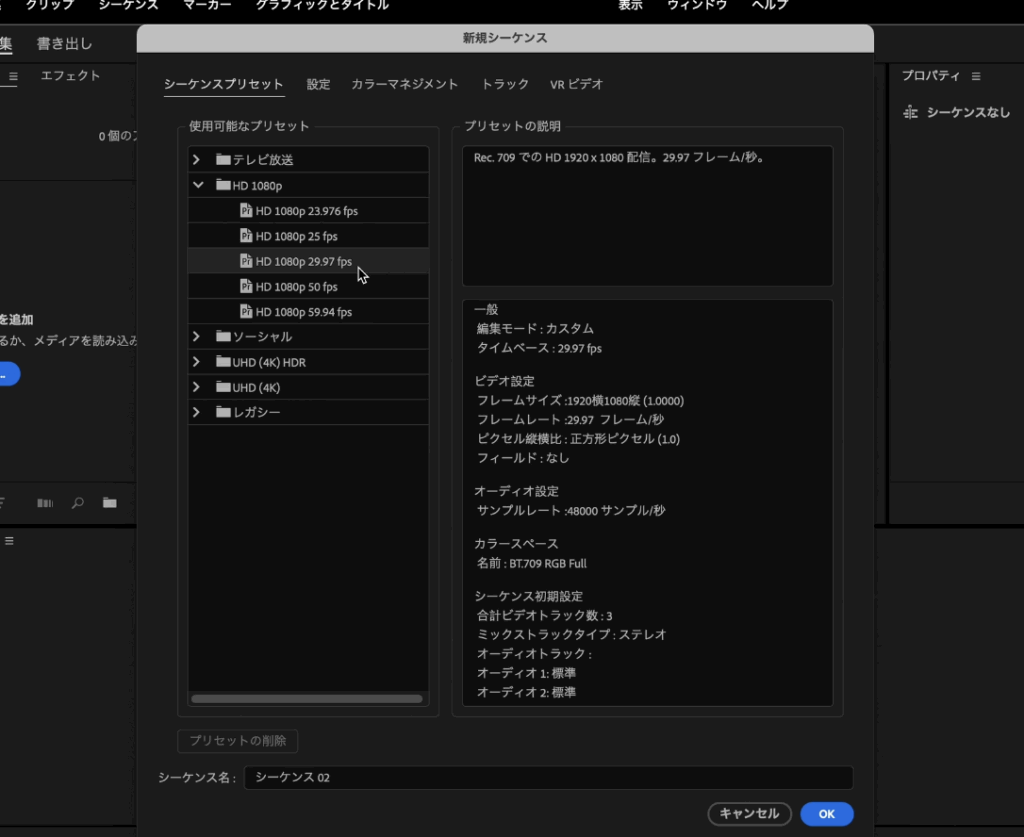Screen dimensions: 1024x837
Task: Click the キャンセル button
Action: (749, 814)
